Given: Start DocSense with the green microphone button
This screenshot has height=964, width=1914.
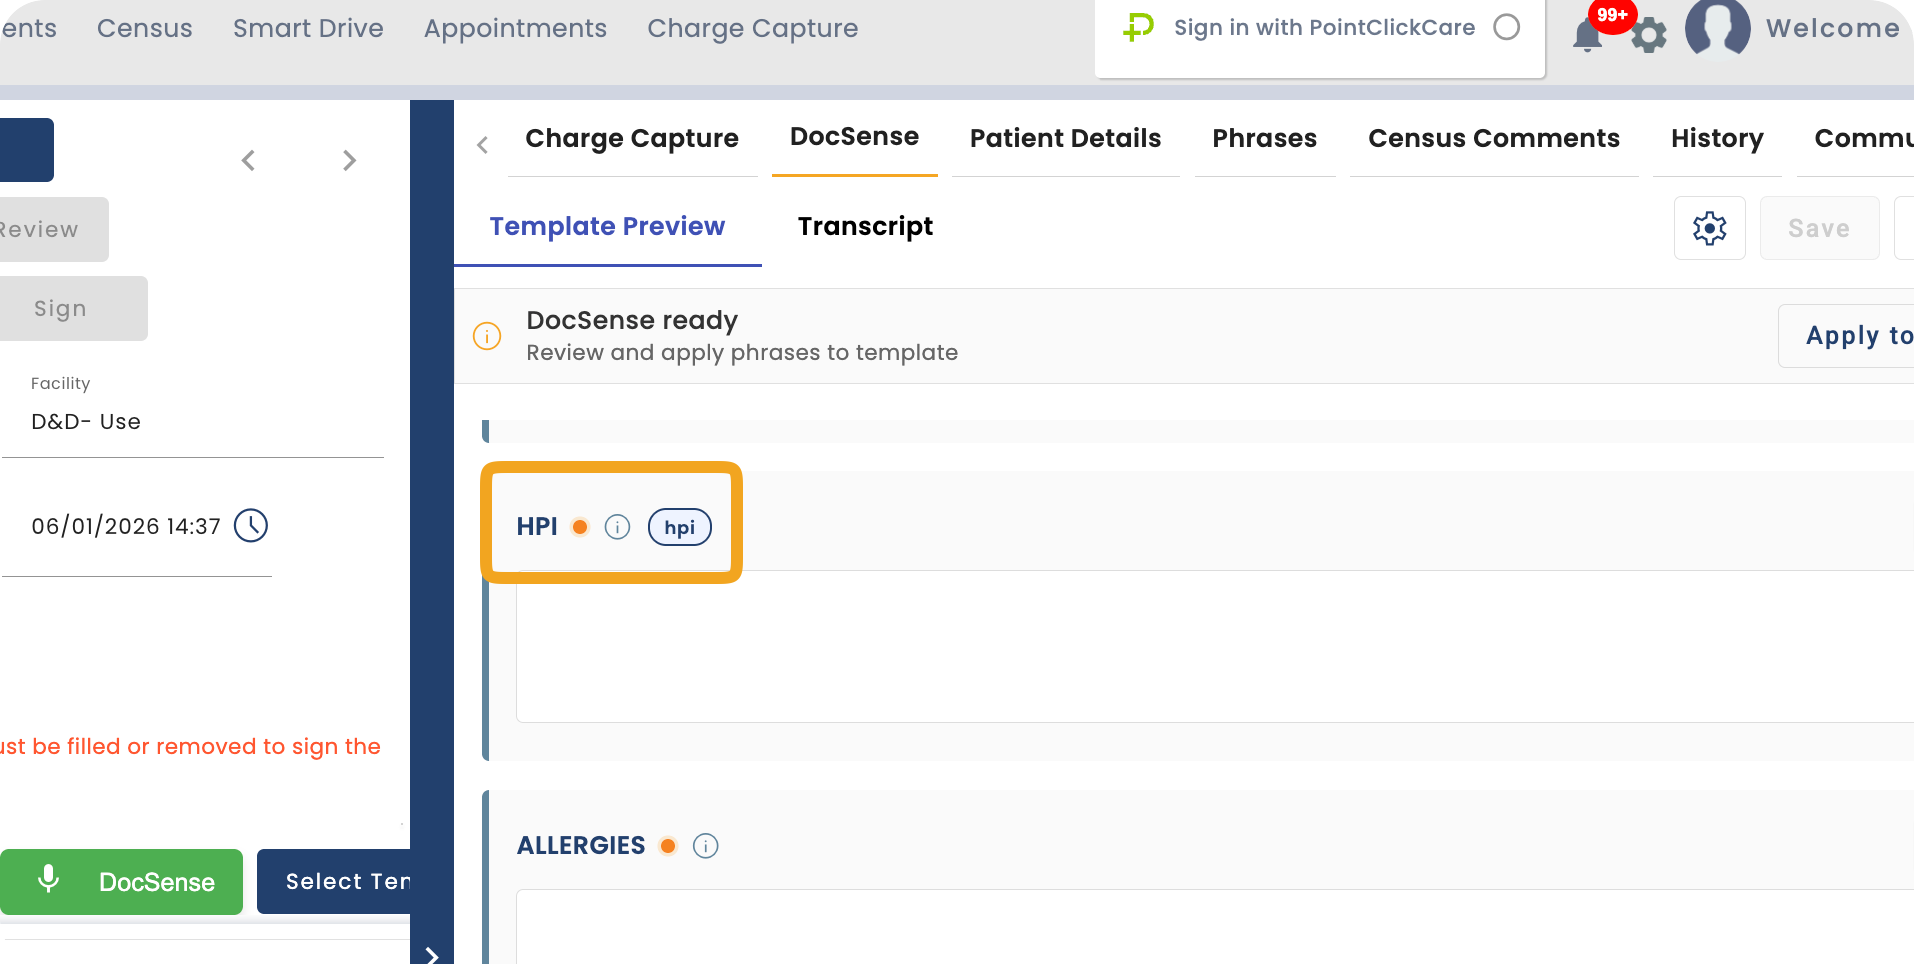Looking at the screenshot, I should point(121,882).
